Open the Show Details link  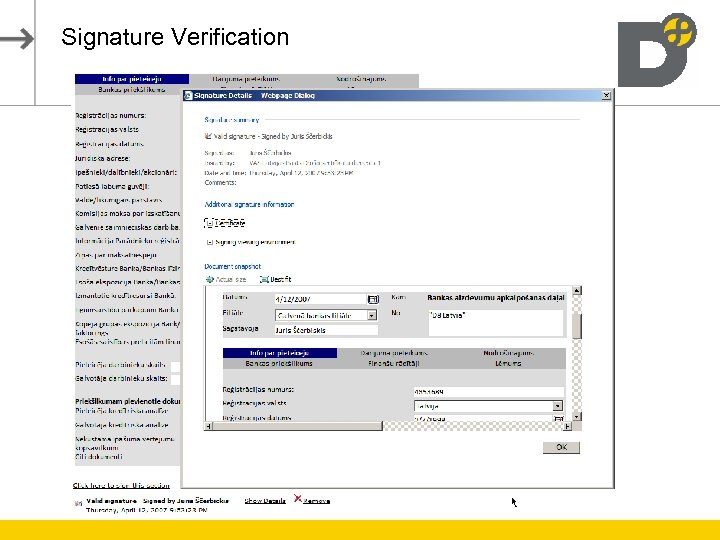tap(265, 501)
